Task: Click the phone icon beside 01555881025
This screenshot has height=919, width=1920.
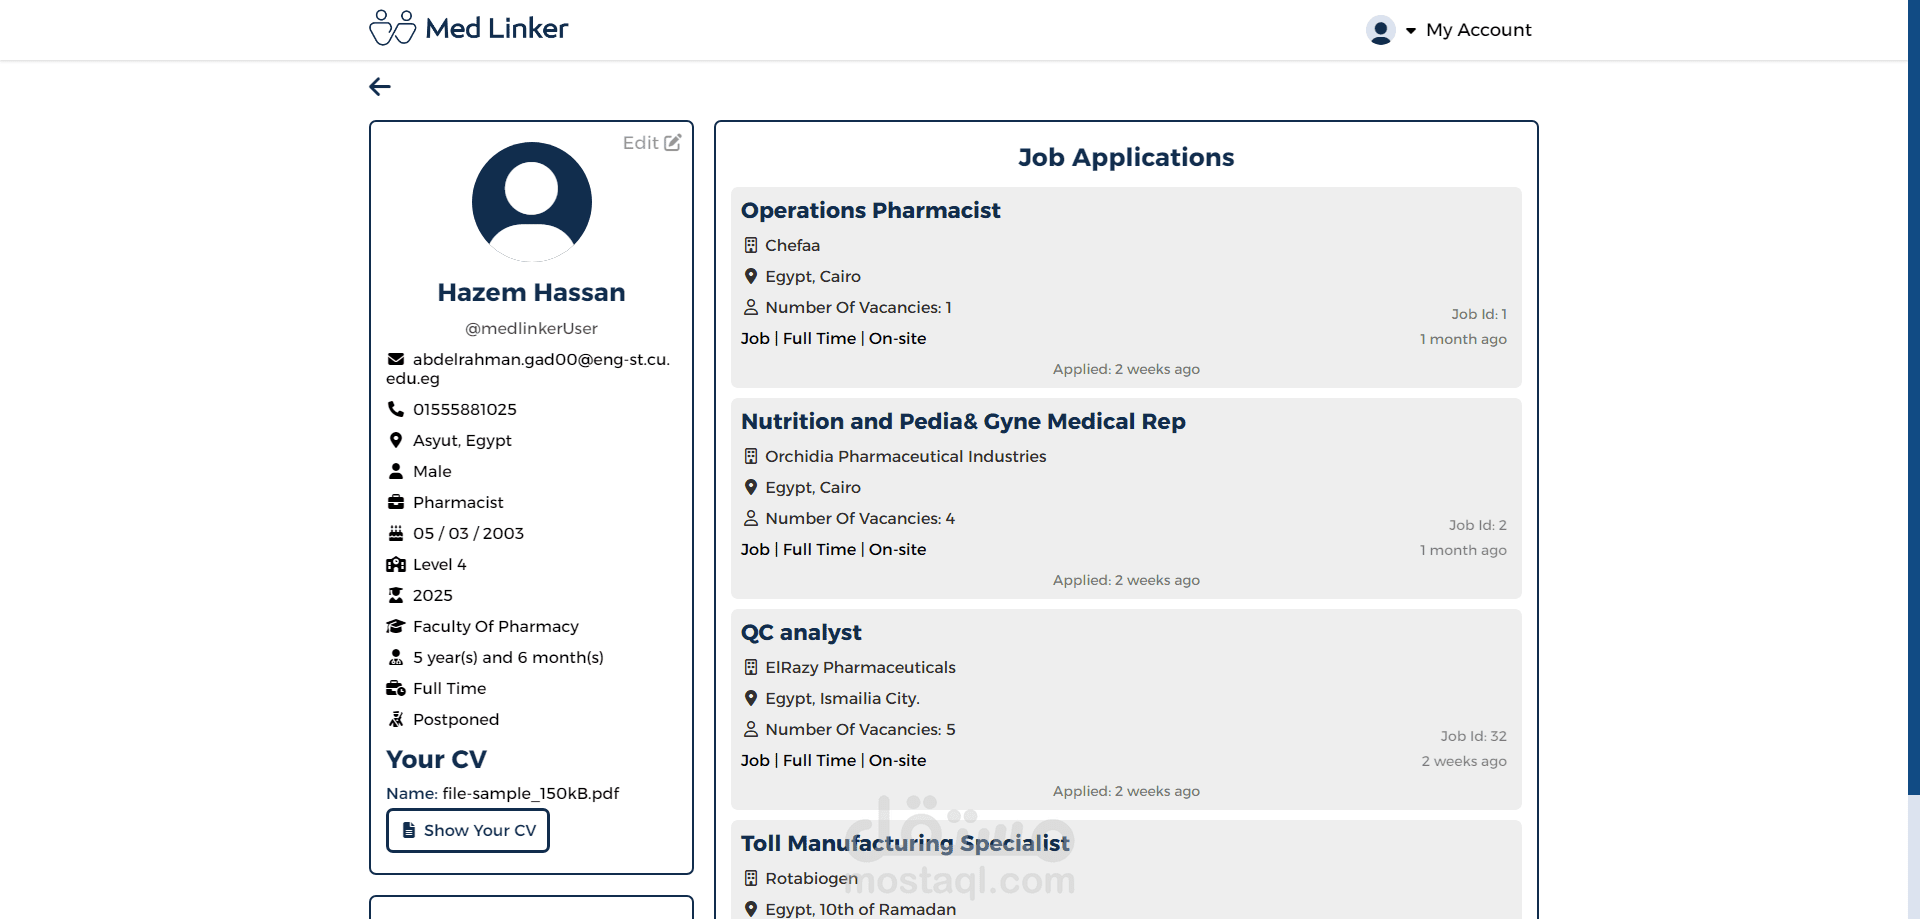Action: click(396, 409)
